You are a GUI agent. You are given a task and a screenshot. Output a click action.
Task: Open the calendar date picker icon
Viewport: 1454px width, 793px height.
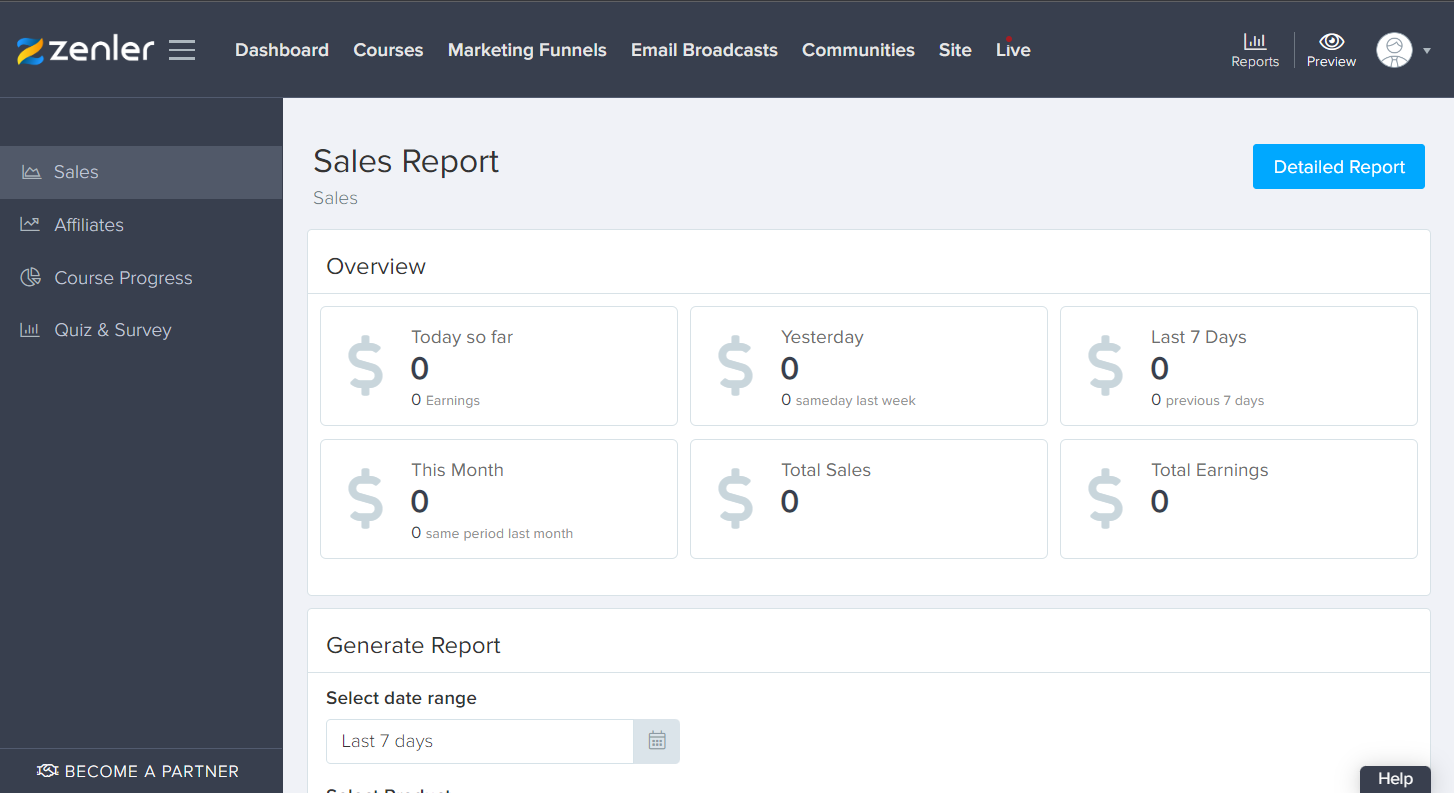(x=657, y=741)
